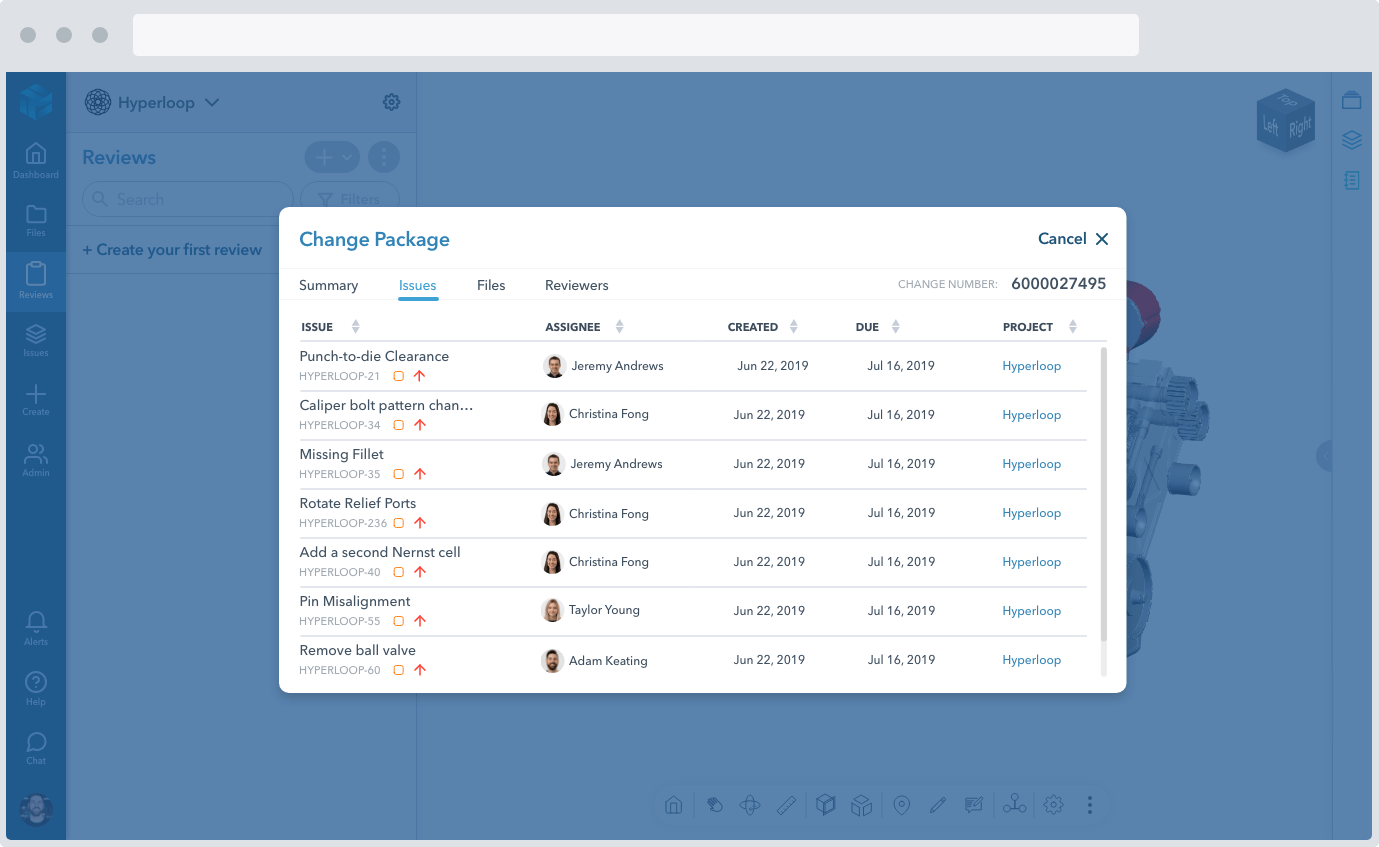Screen dimensions: 1379x847
Task: Select the Issues tab
Action: [418, 285]
